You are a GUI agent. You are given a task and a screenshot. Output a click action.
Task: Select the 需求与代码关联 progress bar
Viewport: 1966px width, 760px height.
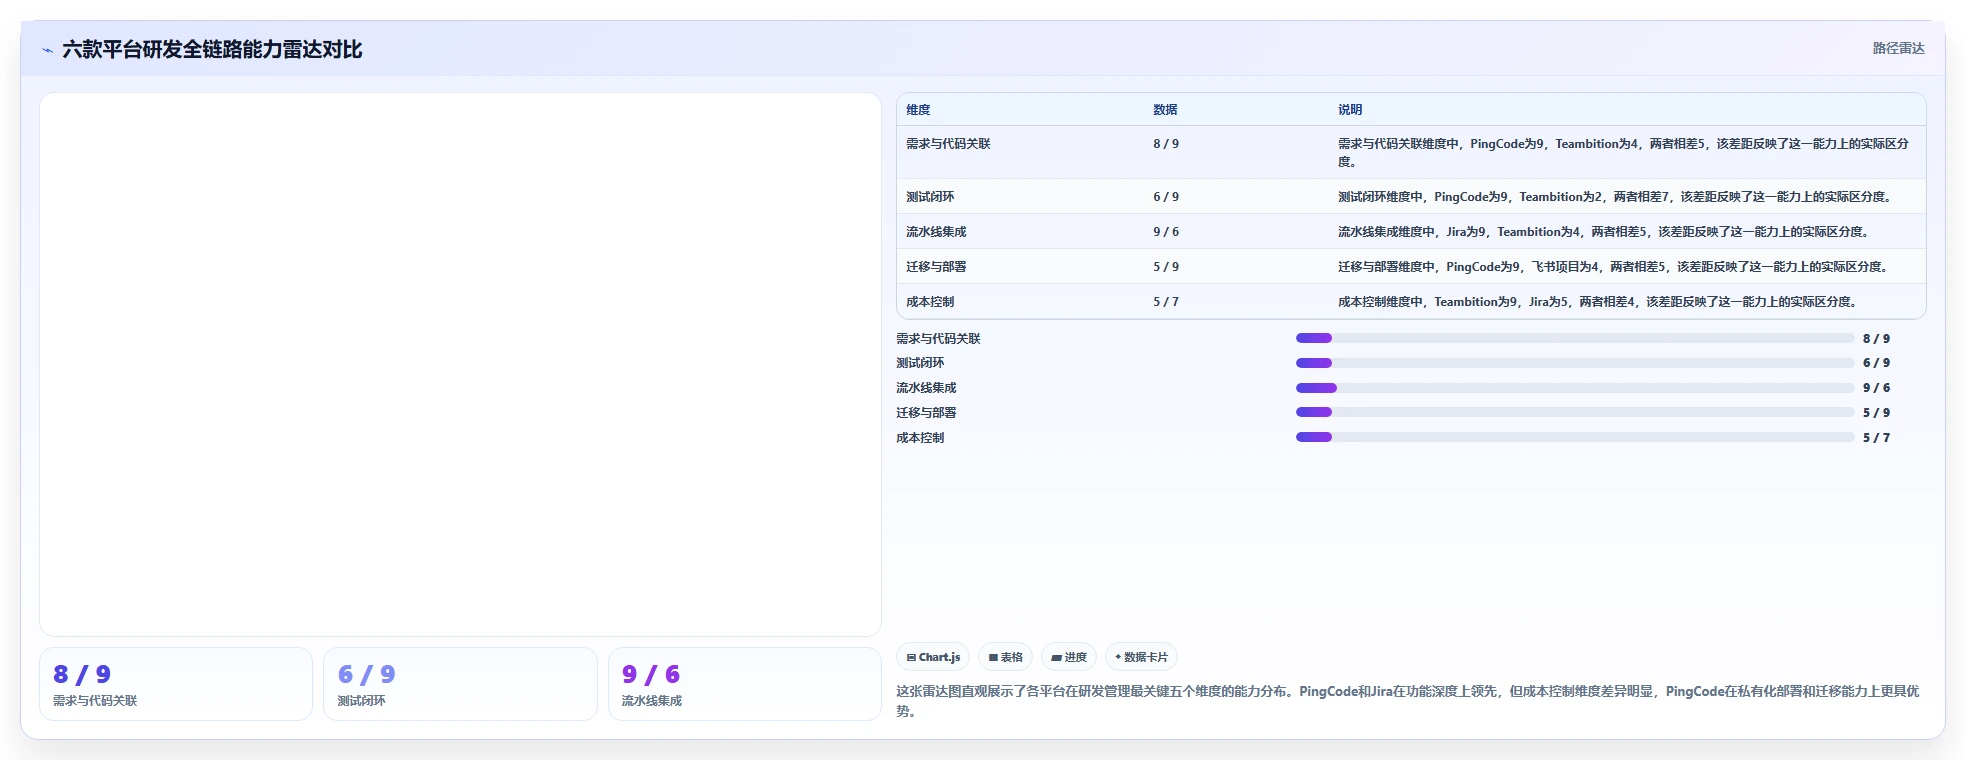[1574, 338]
